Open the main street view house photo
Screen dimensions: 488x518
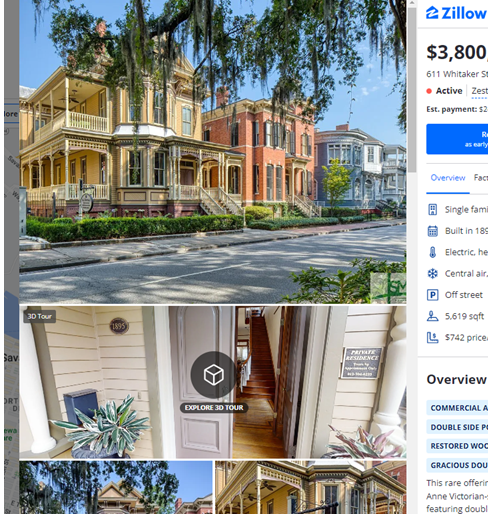tap(213, 152)
